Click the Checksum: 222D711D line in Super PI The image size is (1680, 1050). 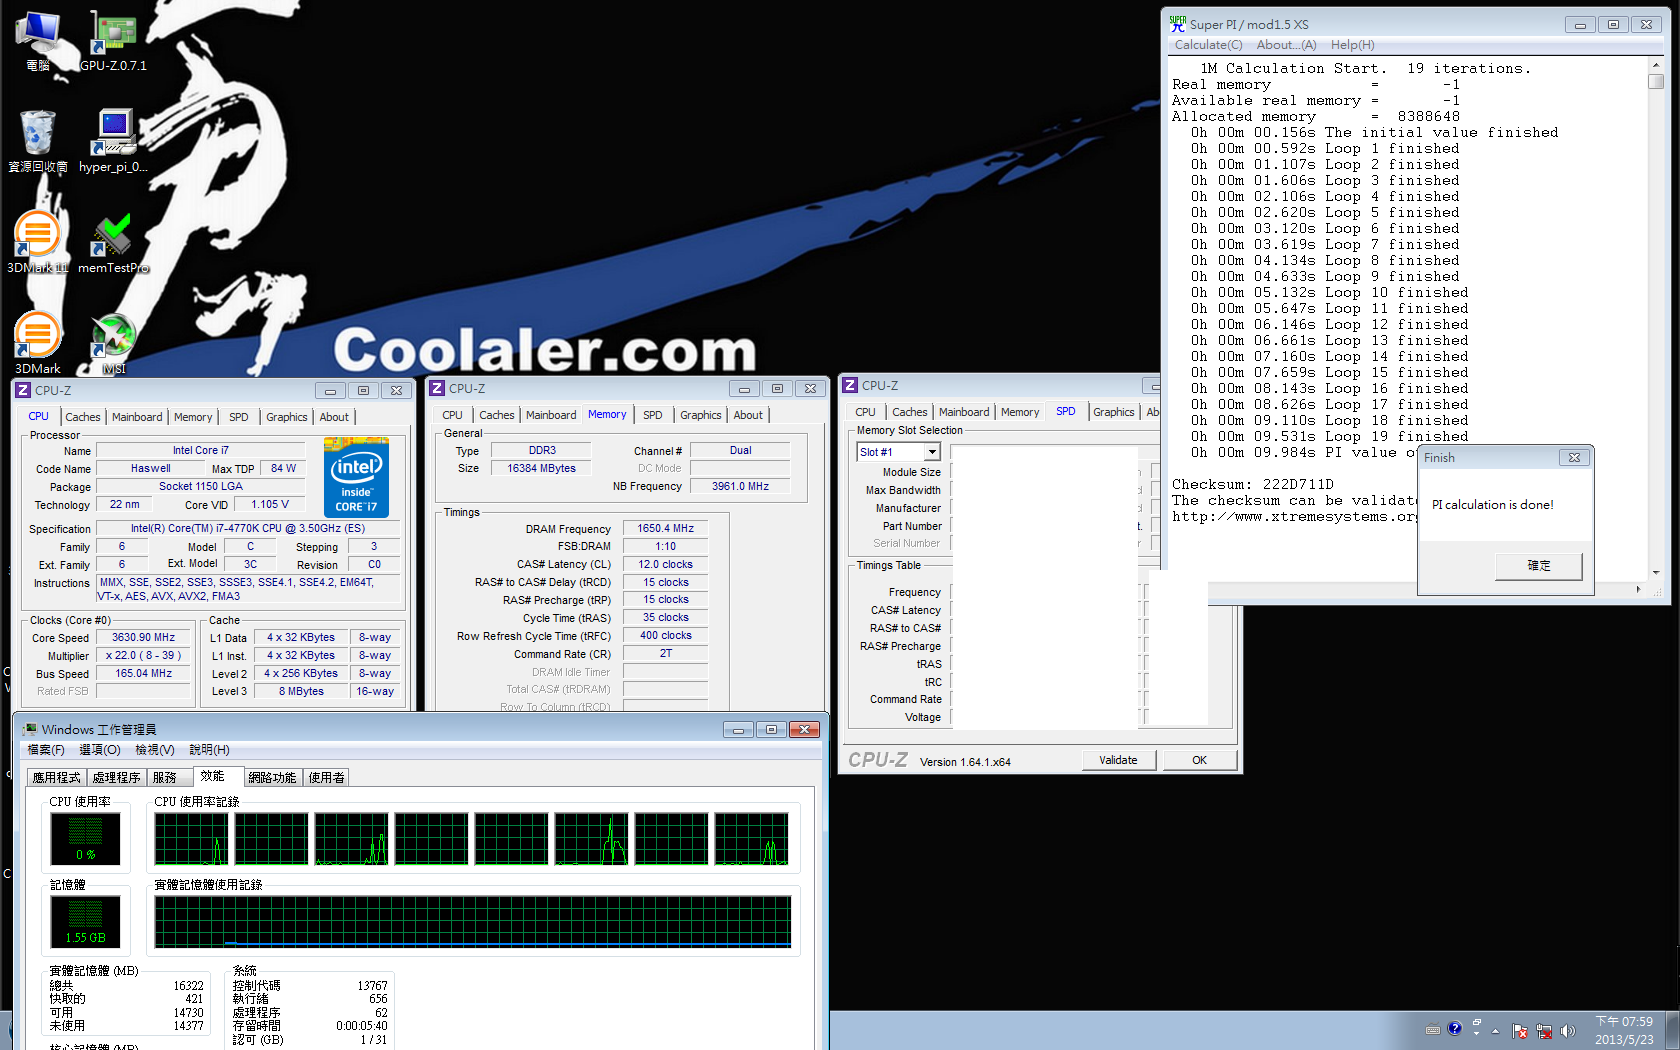(1253, 485)
